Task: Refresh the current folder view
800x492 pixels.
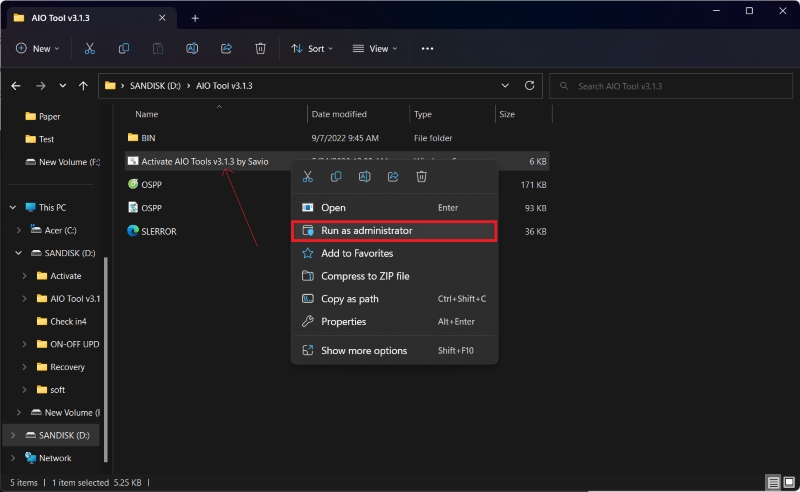Action: 530,86
